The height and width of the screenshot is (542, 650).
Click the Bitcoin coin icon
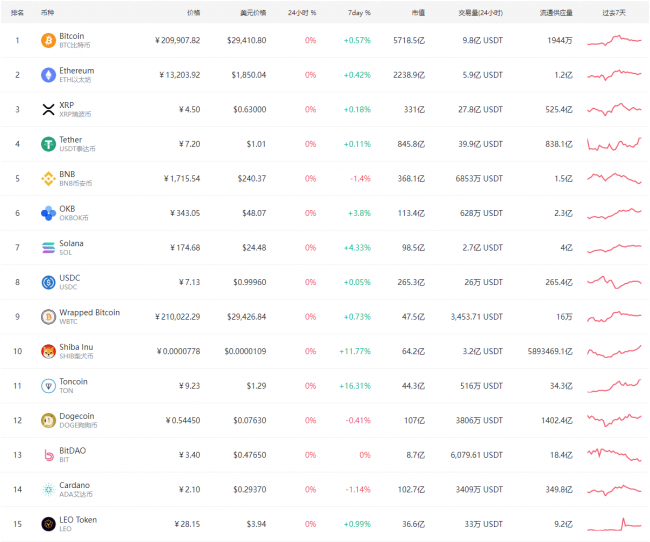pos(49,40)
